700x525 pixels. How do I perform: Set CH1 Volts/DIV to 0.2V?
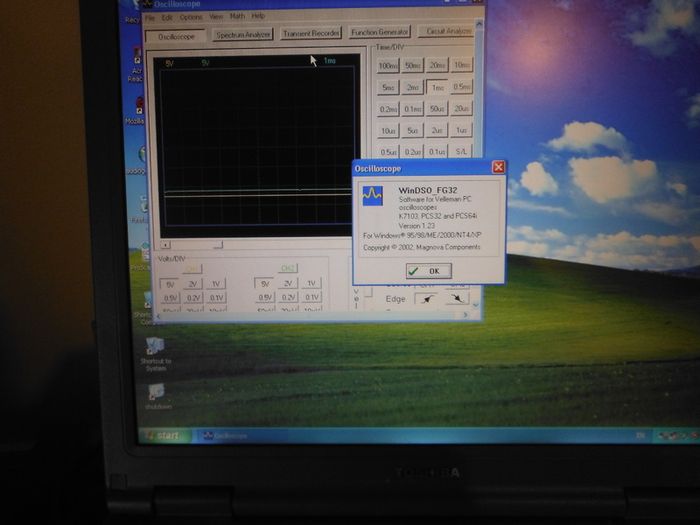click(x=193, y=298)
